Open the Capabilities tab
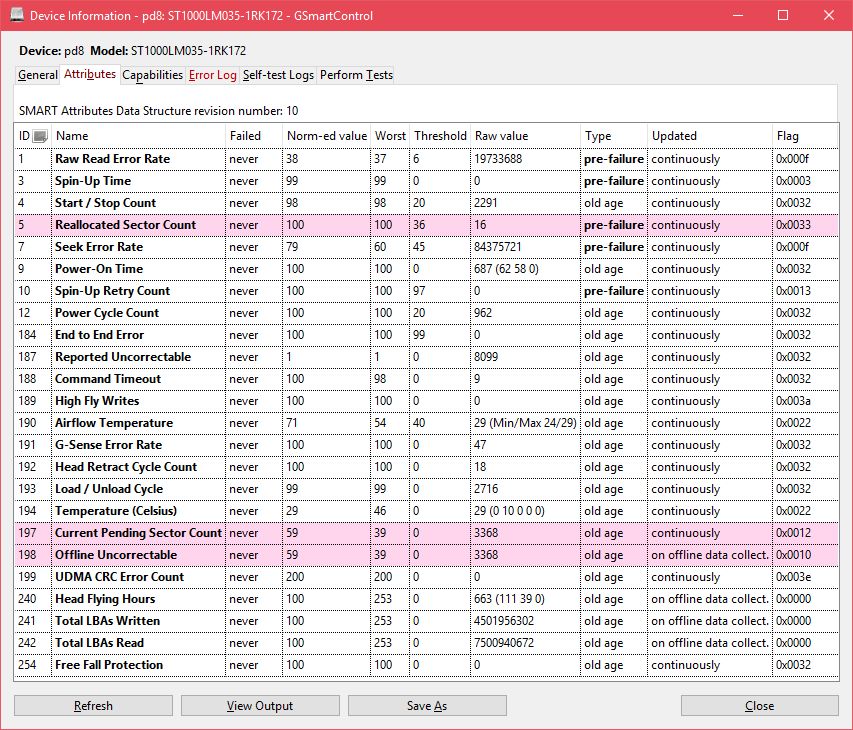 152,75
